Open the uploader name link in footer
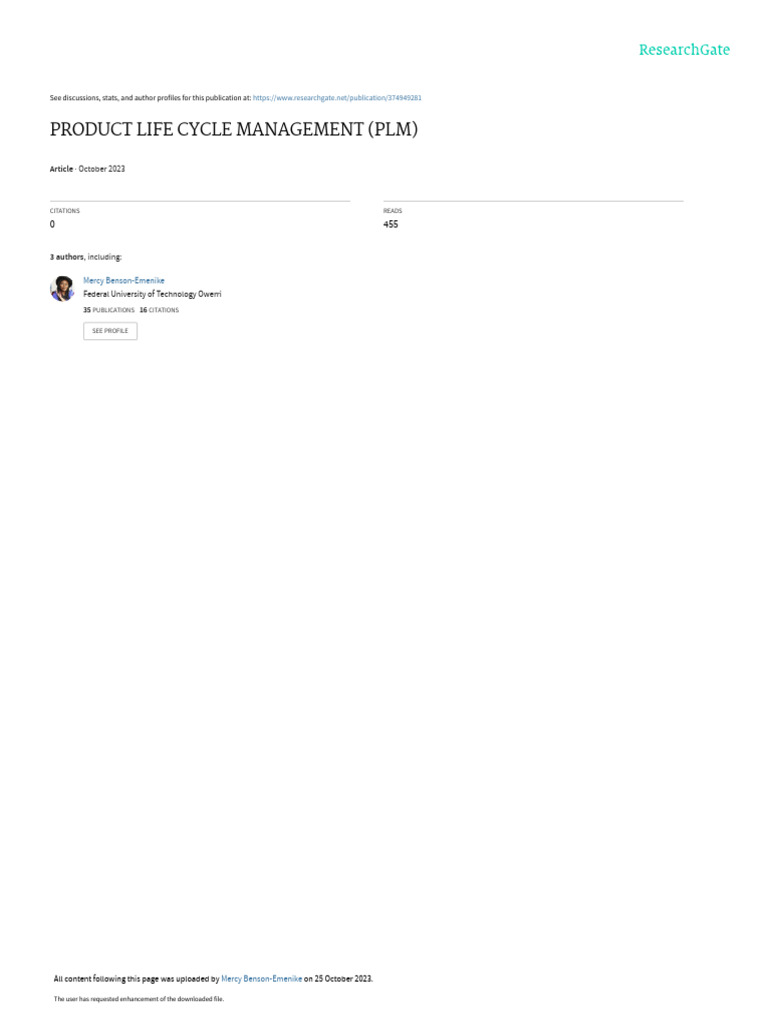Screen dimensions: 768x1024 (261, 979)
